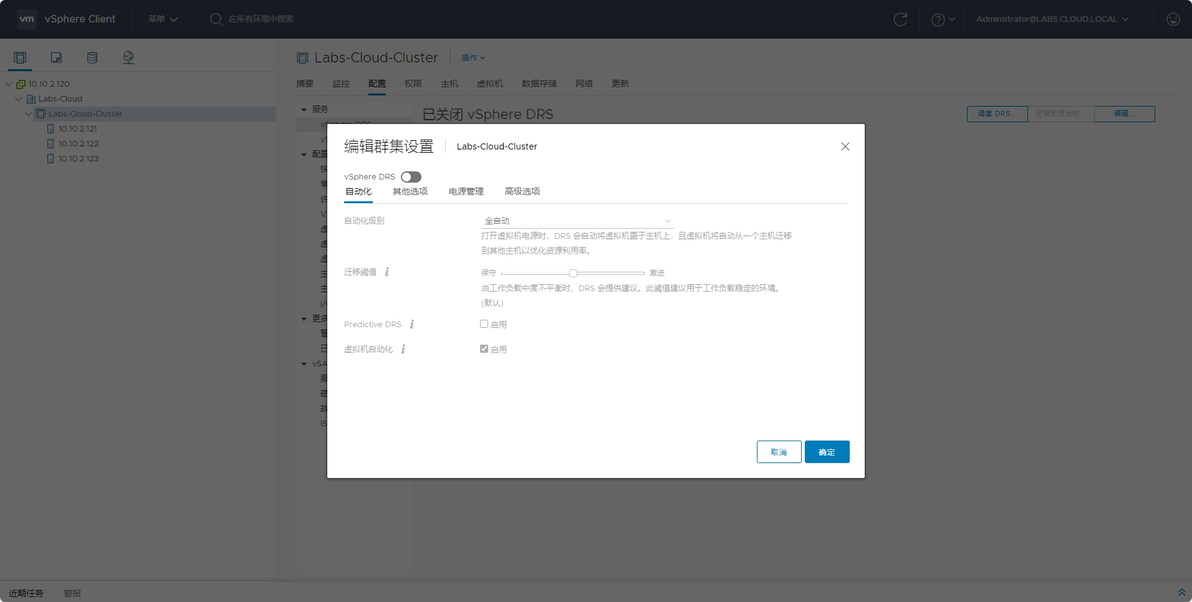Click the info icon next to Predictive DRS
The width and height of the screenshot is (1192, 602).
coord(412,324)
